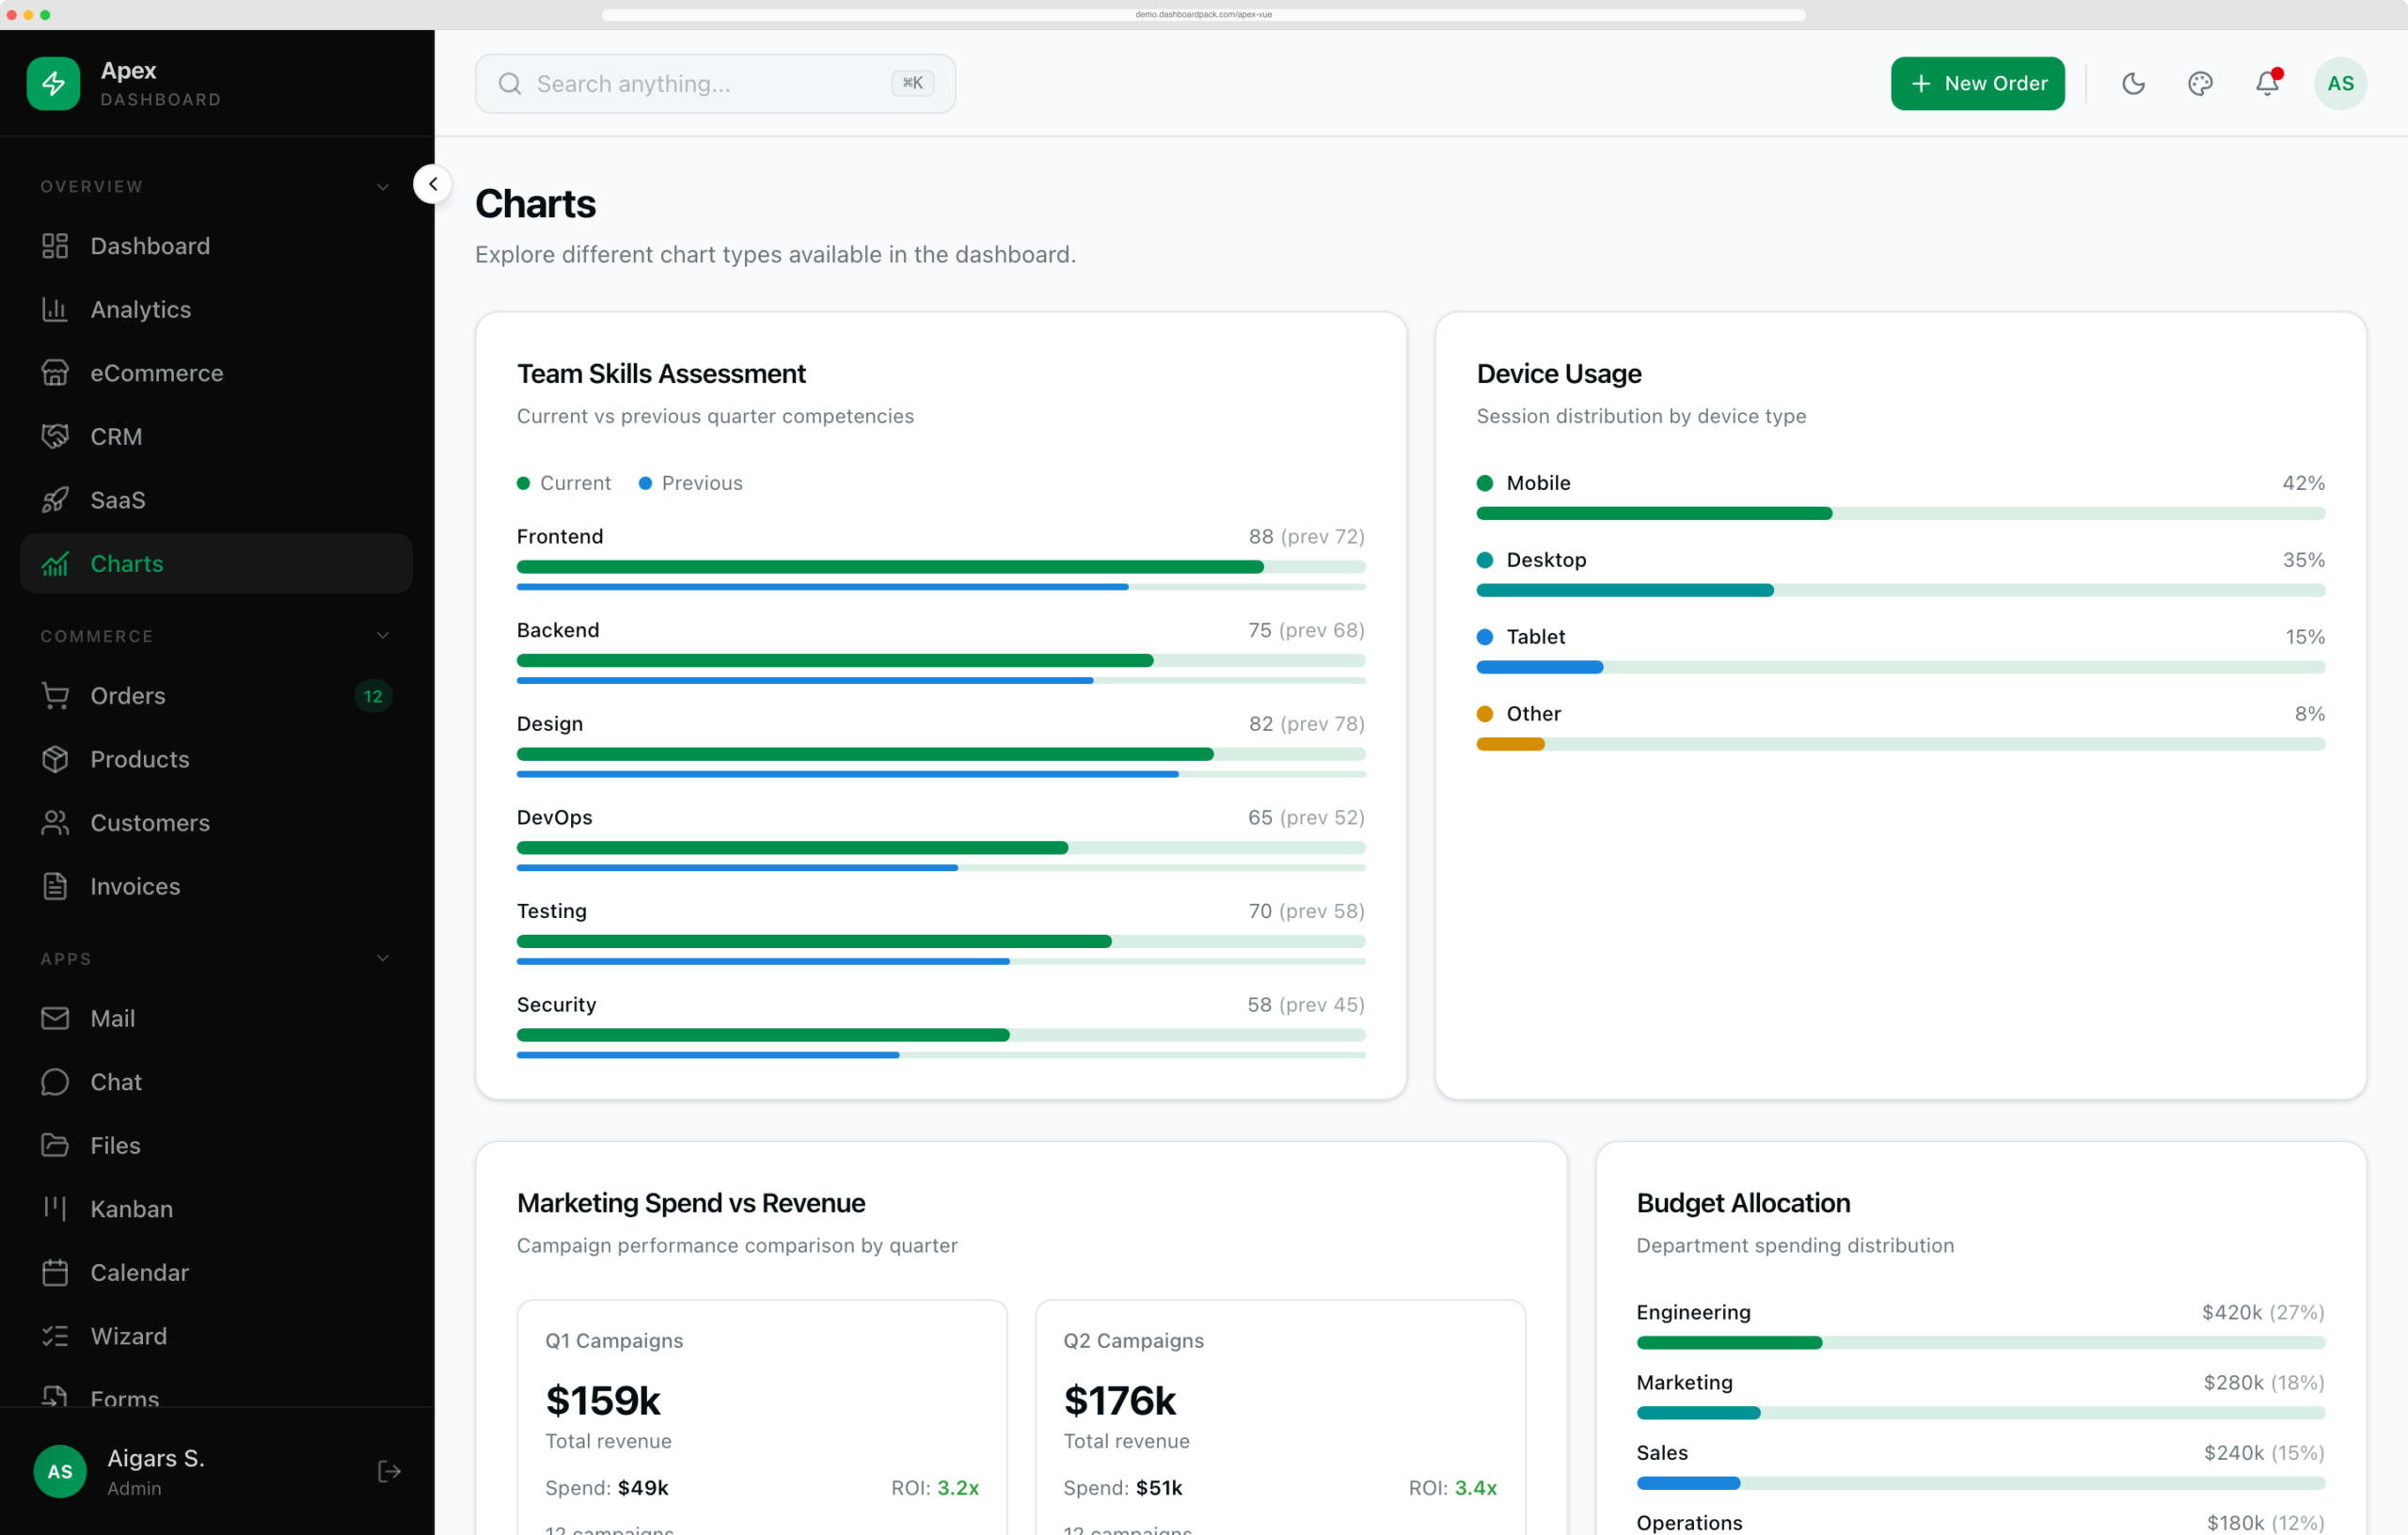Focus the Search anything input field

[x=715, y=84]
